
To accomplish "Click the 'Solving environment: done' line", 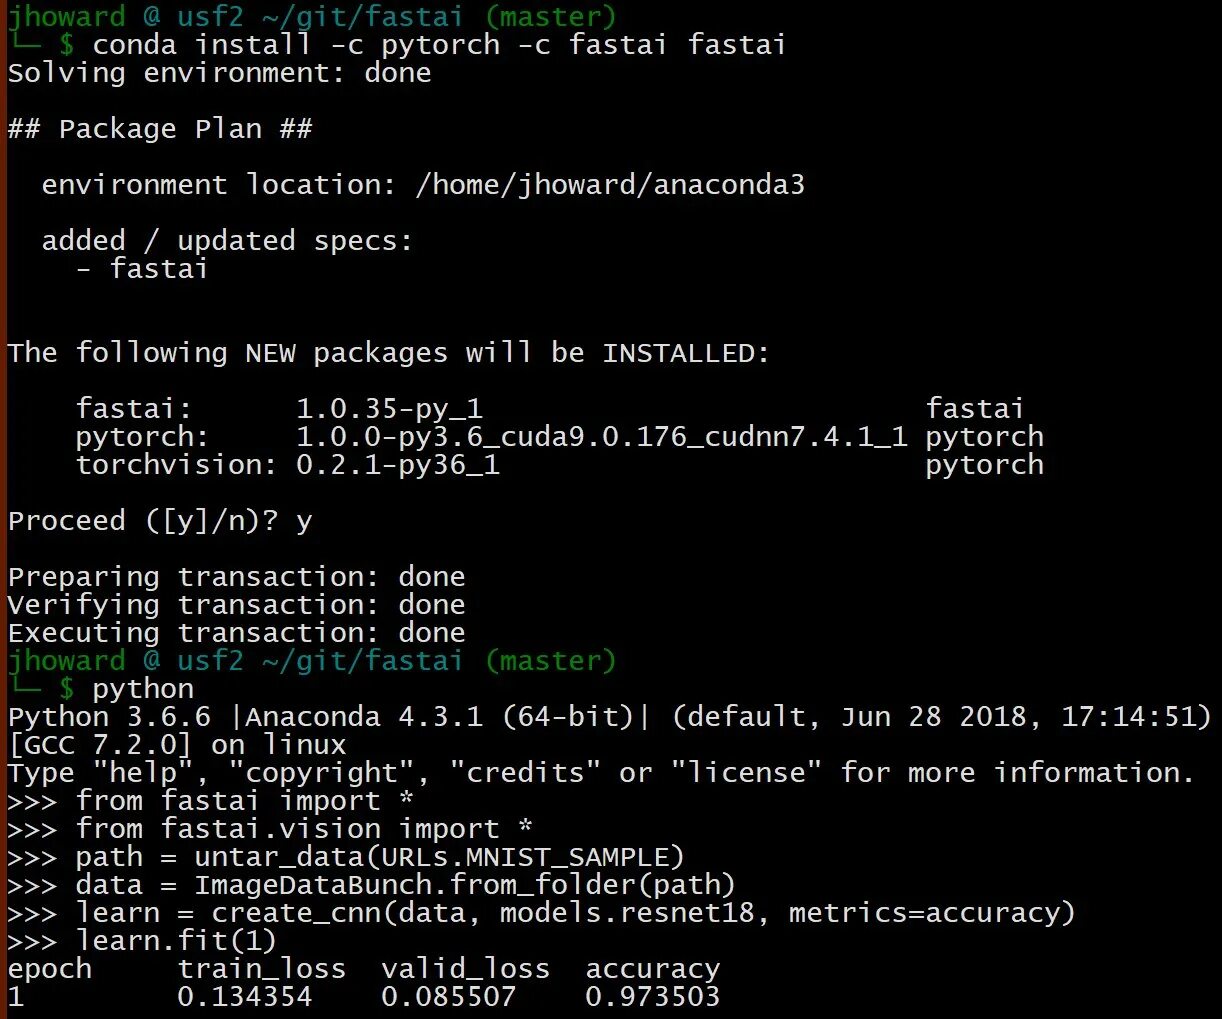I will [x=220, y=73].
